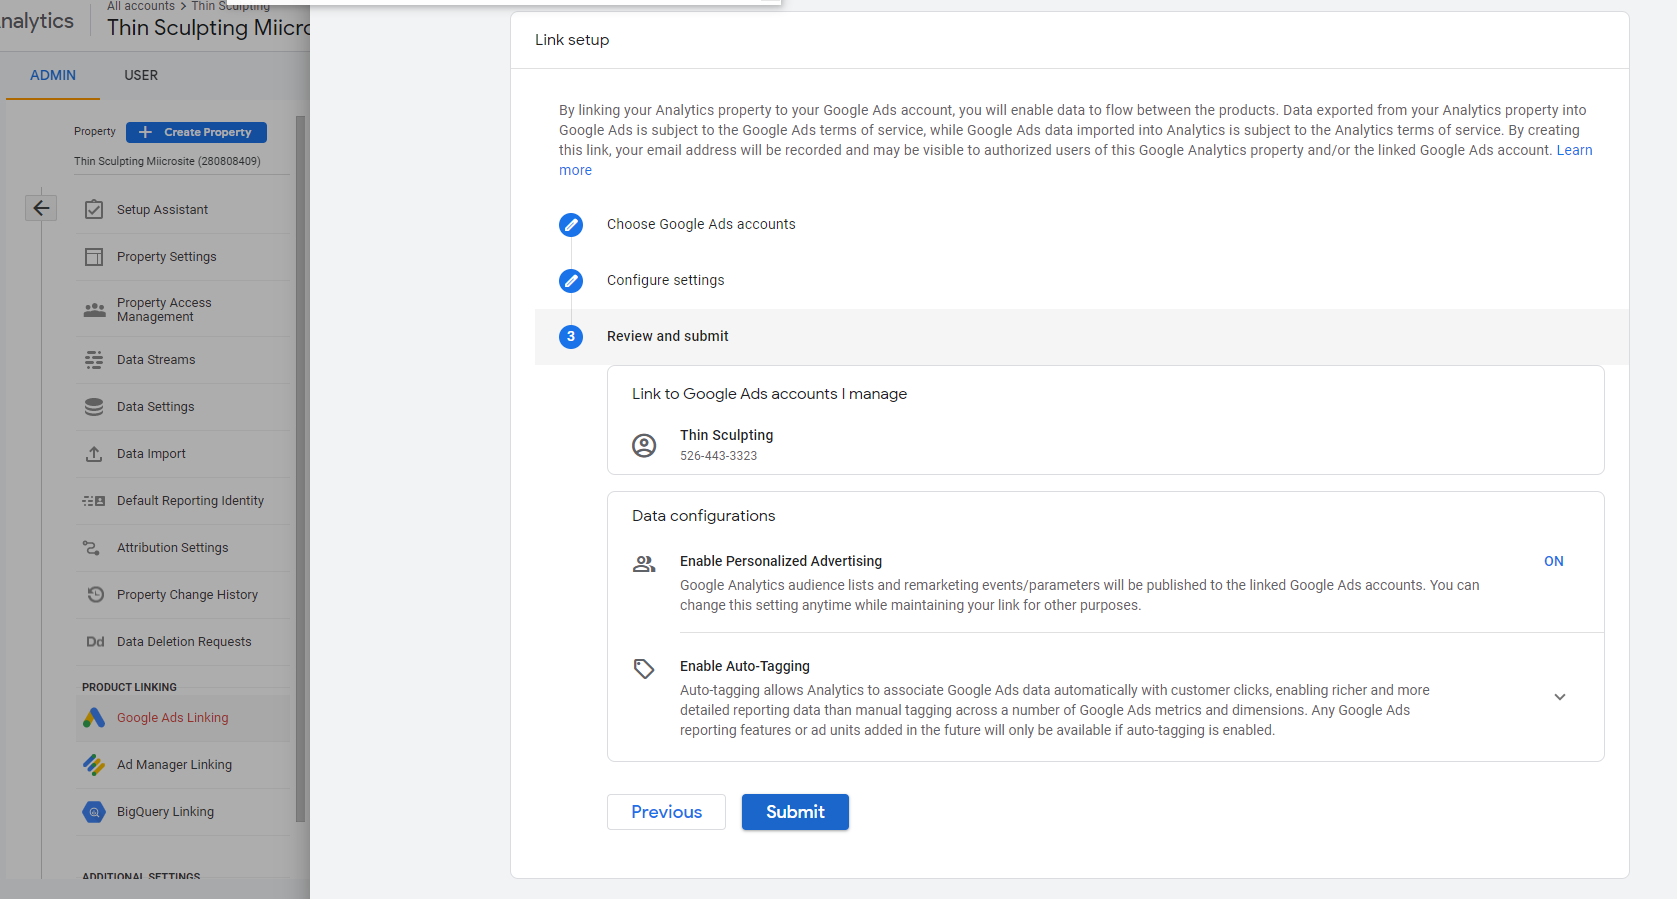Click the Data Streams icon
Screen dimensions: 1677x899
pos(94,360)
